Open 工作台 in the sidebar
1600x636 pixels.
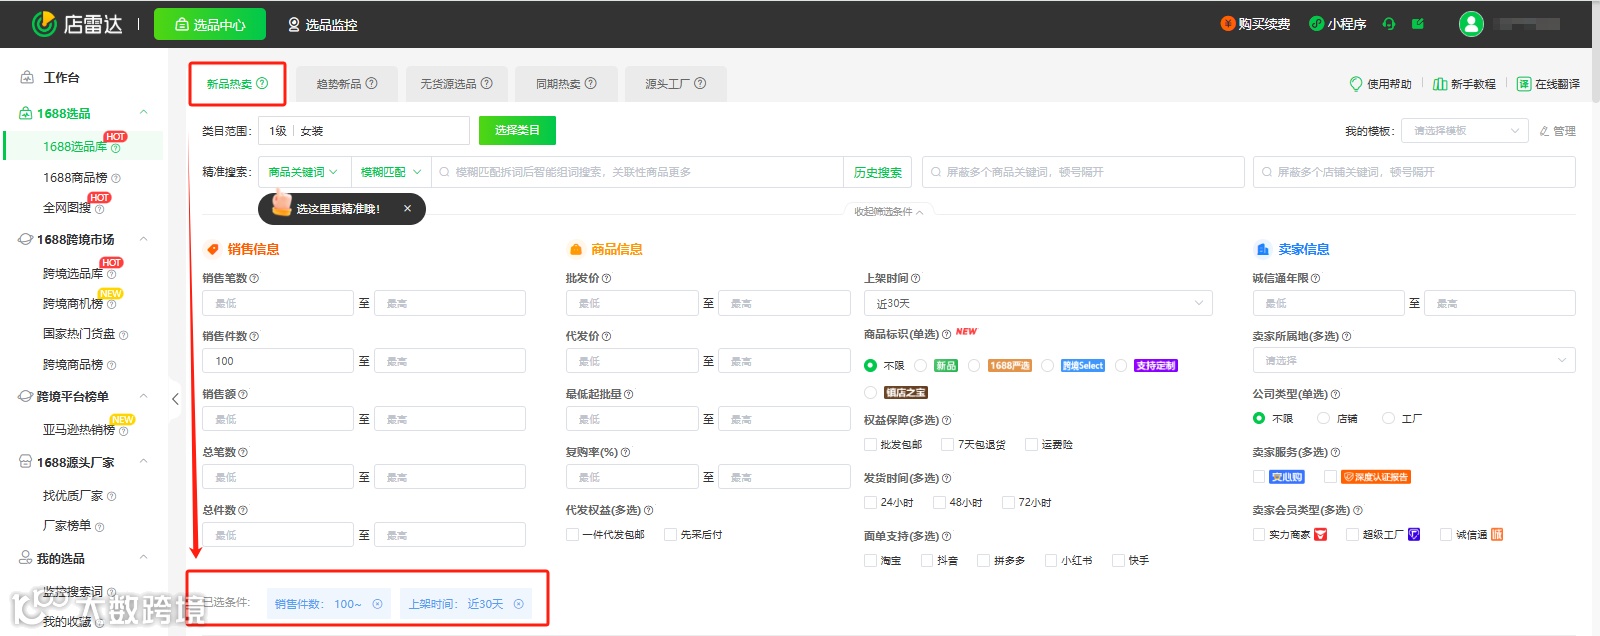61,77
